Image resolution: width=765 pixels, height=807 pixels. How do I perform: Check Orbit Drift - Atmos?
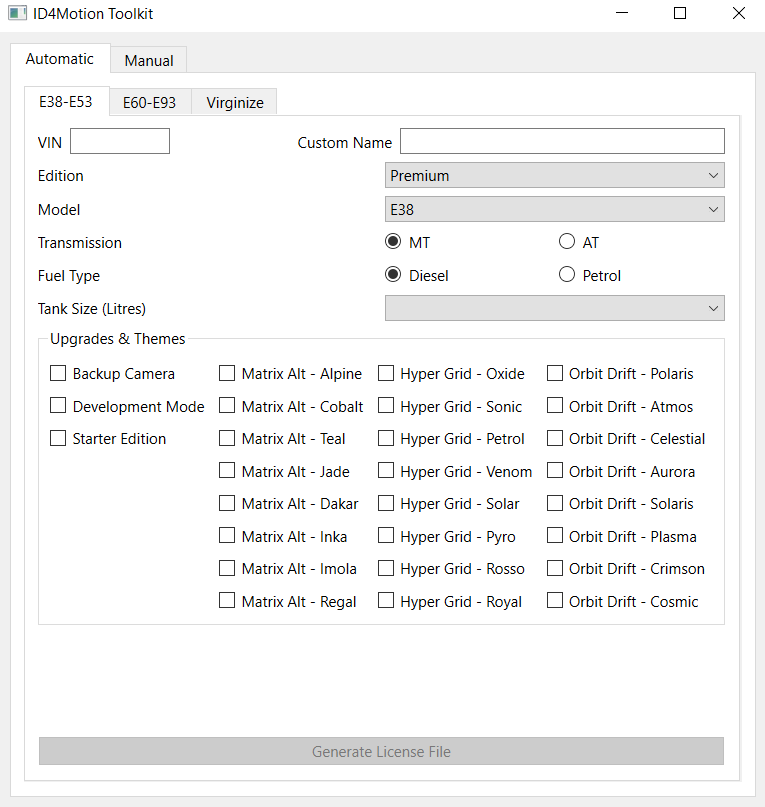[x=554, y=406]
